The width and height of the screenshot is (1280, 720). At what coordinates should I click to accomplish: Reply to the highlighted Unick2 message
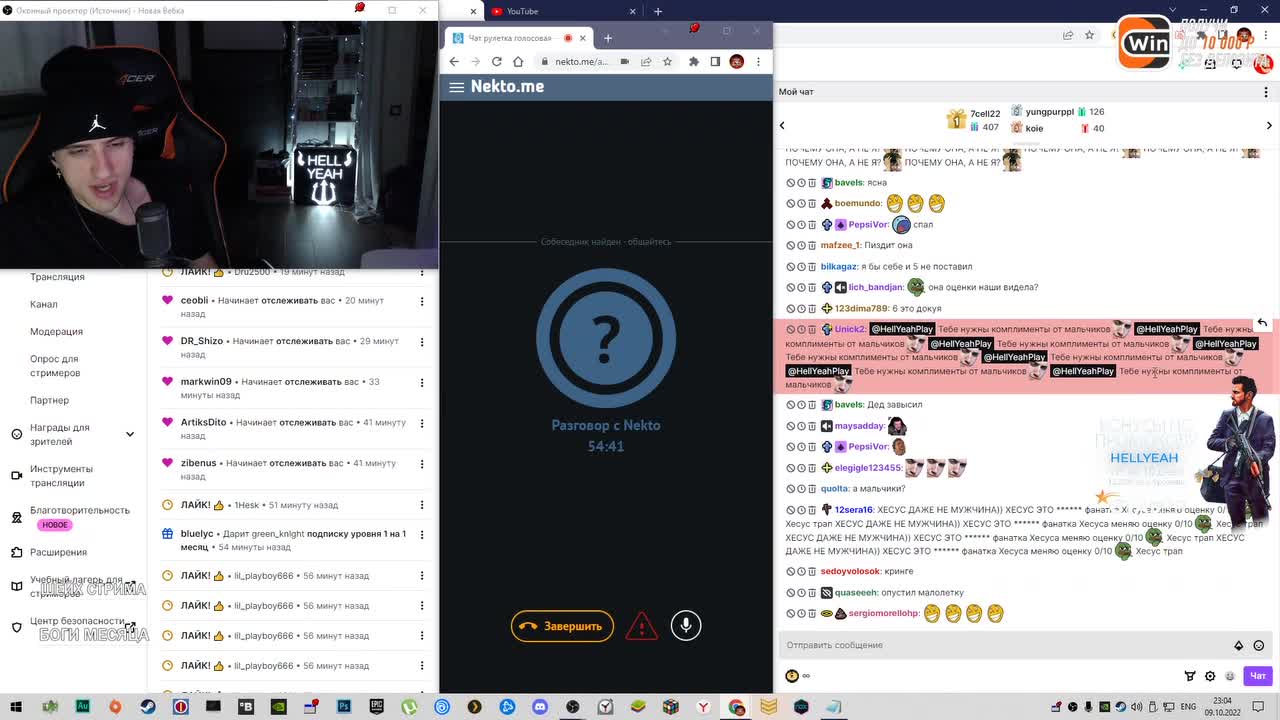(x=1262, y=323)
